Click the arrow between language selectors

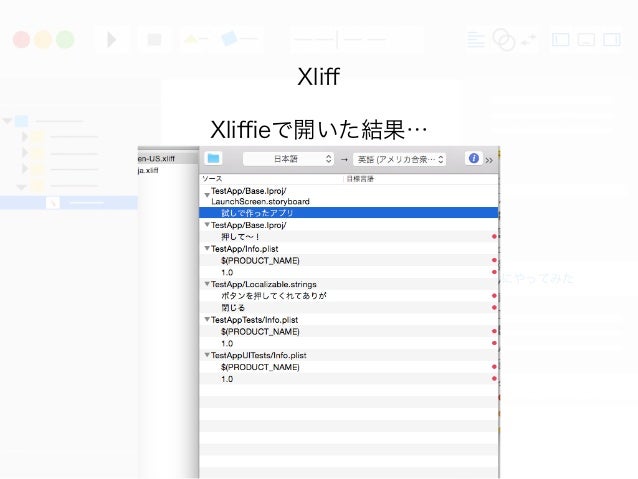[344, 160]
